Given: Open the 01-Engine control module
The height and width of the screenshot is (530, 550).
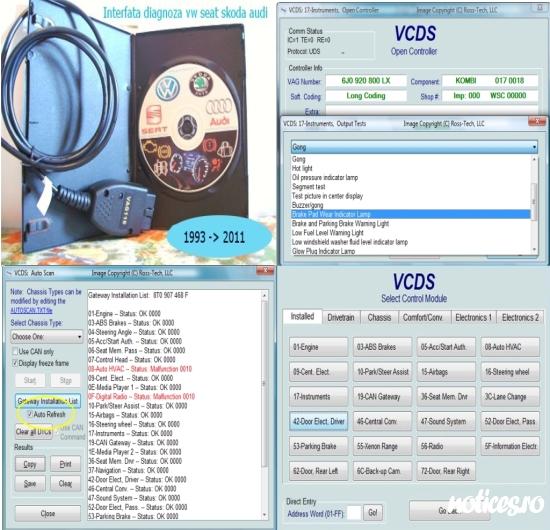Looking at the screenshot, I should (318, 347).
